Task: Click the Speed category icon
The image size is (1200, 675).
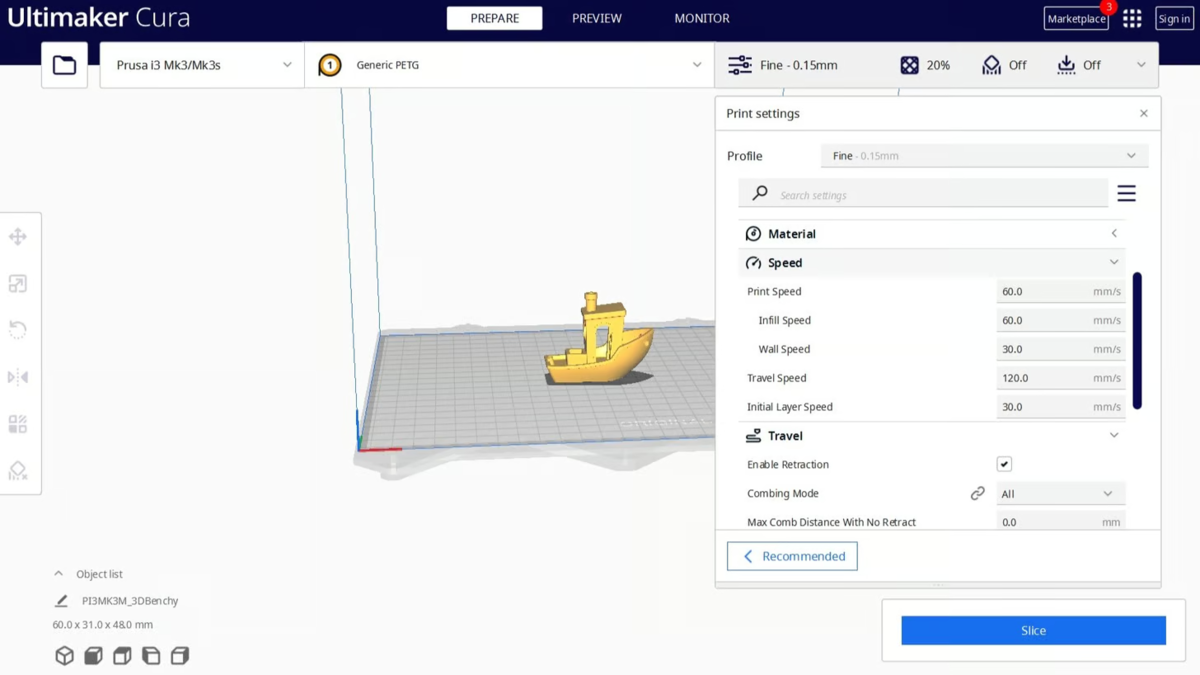Action: 753,263
